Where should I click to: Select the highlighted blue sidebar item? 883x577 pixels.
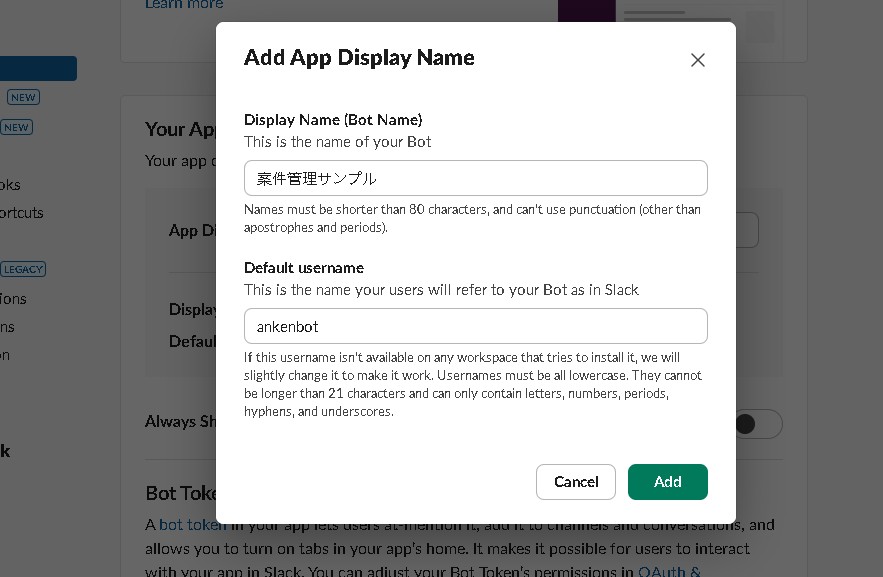click(x=38, y=69)
